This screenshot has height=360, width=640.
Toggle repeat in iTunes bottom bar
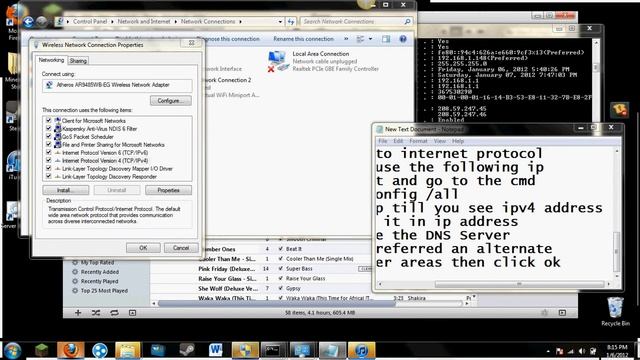click(114, 313)
